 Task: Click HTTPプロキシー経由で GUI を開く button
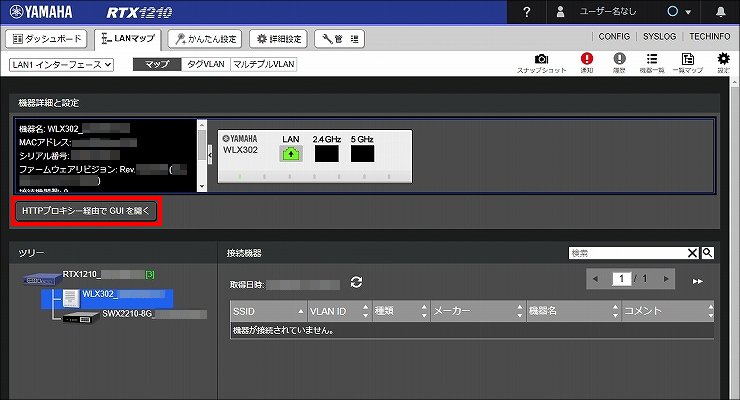(x=85, y=211)
